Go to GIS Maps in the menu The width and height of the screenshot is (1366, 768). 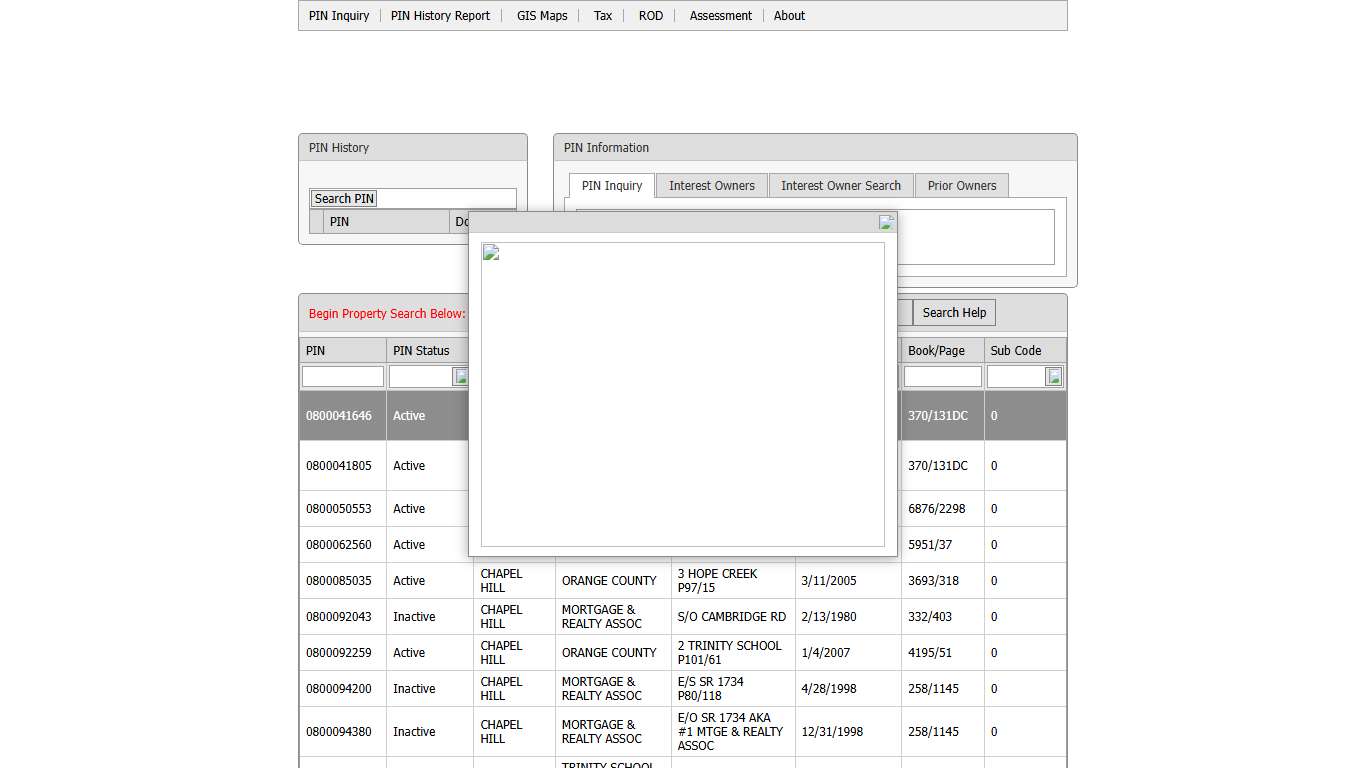tap(542, 16)
